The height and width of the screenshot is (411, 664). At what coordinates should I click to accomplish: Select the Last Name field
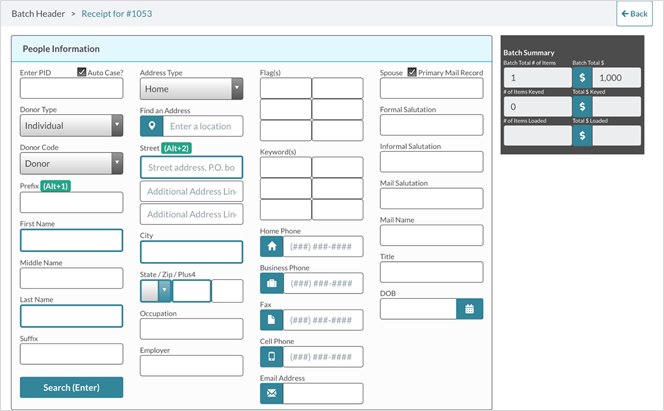click(x=72, y=316)
